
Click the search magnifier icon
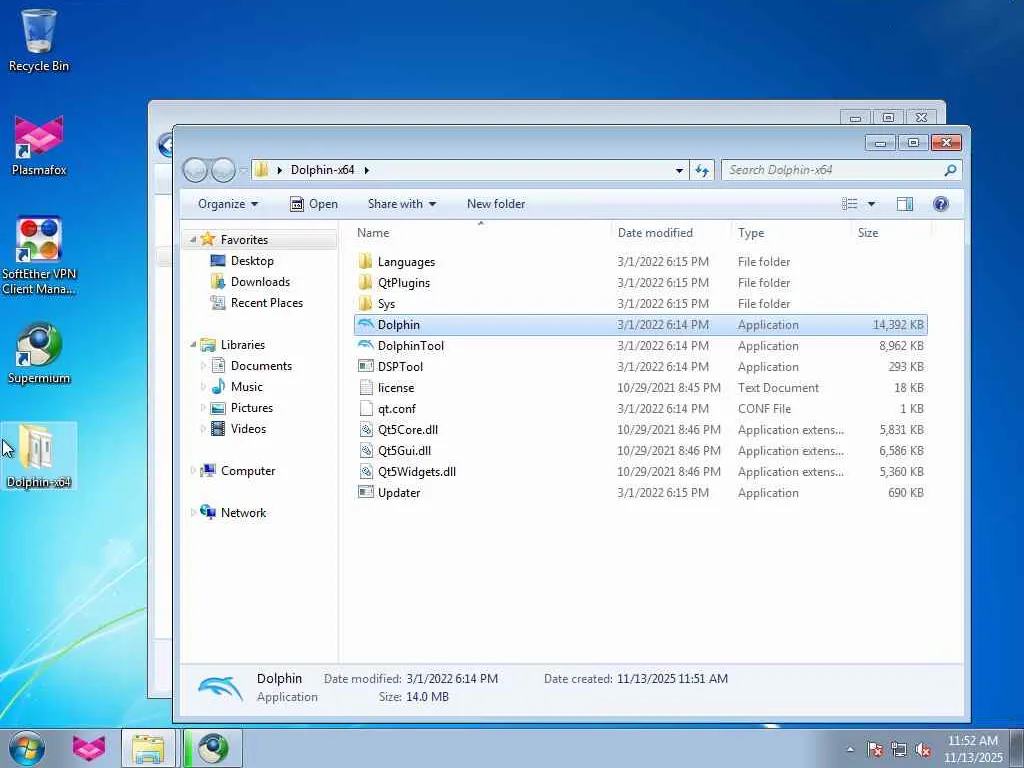click(x=950, y=170)
